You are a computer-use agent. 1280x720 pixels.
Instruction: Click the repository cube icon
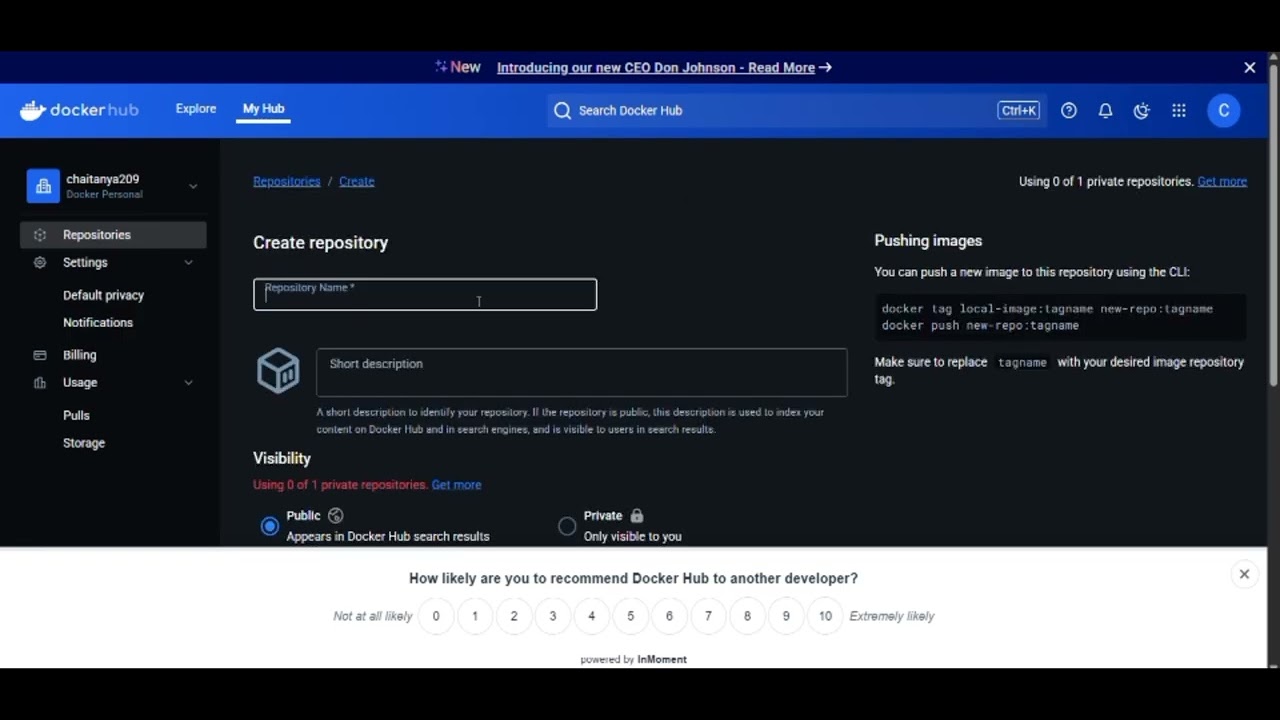(278, 371)
